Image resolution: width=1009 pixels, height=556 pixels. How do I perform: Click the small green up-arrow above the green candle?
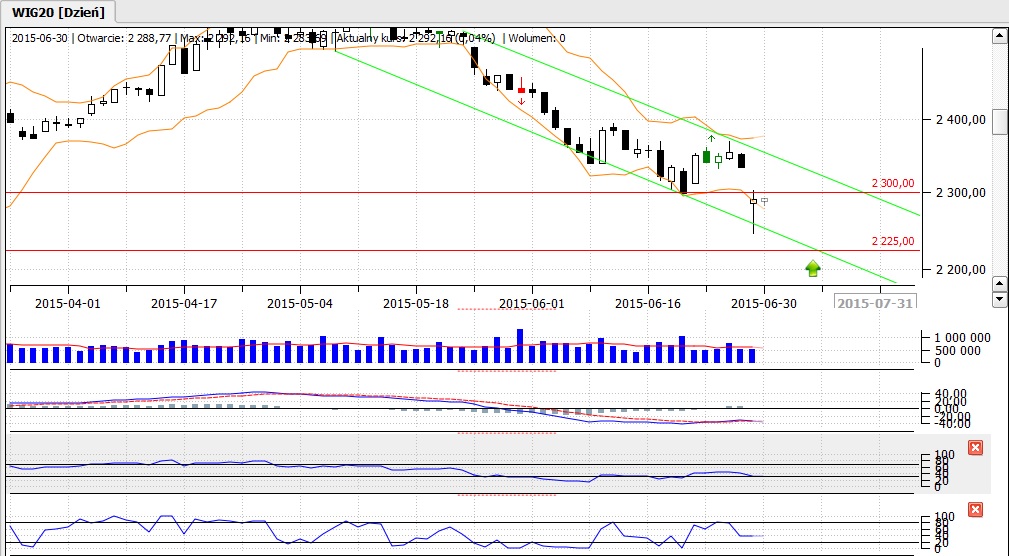click(x=711, y=138)
